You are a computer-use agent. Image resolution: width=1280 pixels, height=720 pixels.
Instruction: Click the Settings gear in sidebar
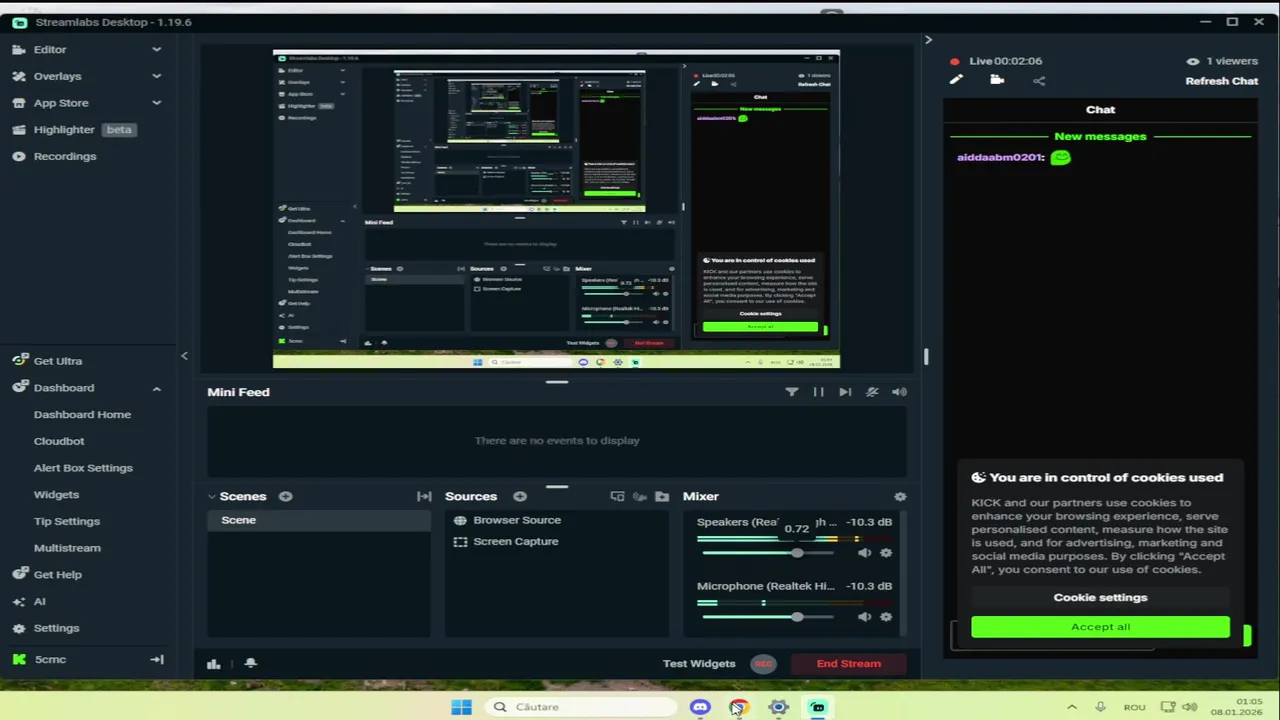[19, 628]
